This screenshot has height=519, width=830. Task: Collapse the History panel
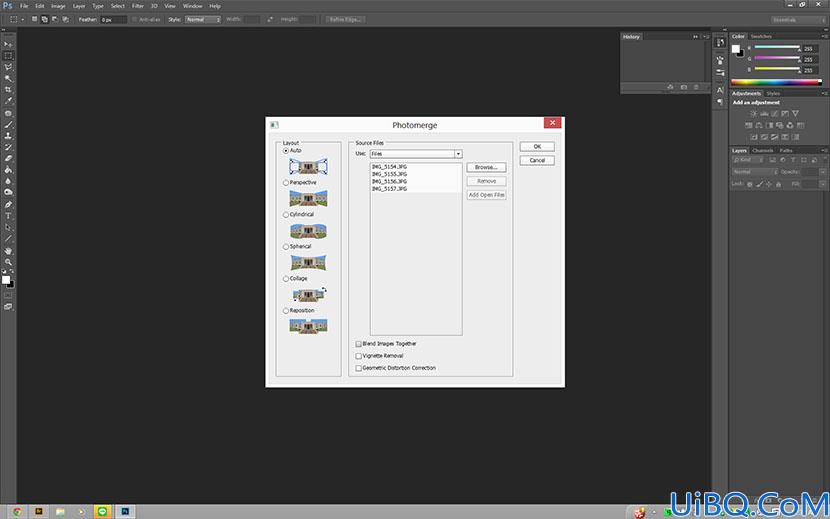696,37
